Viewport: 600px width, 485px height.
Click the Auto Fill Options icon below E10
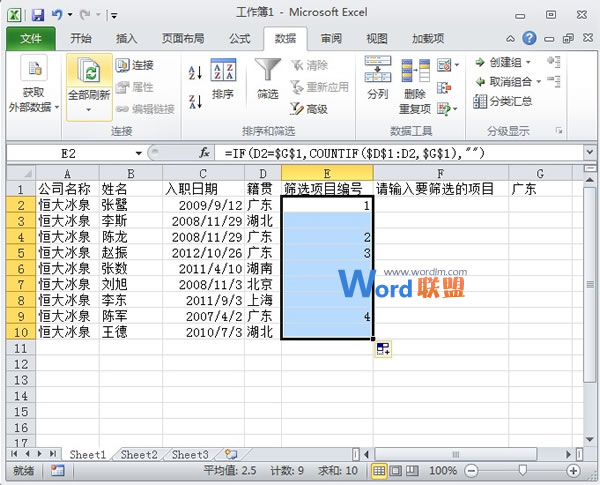384,348
